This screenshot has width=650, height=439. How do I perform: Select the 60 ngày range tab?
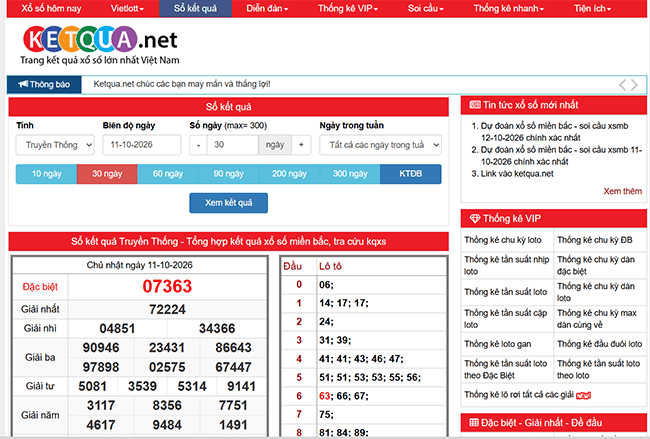click(167, 174)
